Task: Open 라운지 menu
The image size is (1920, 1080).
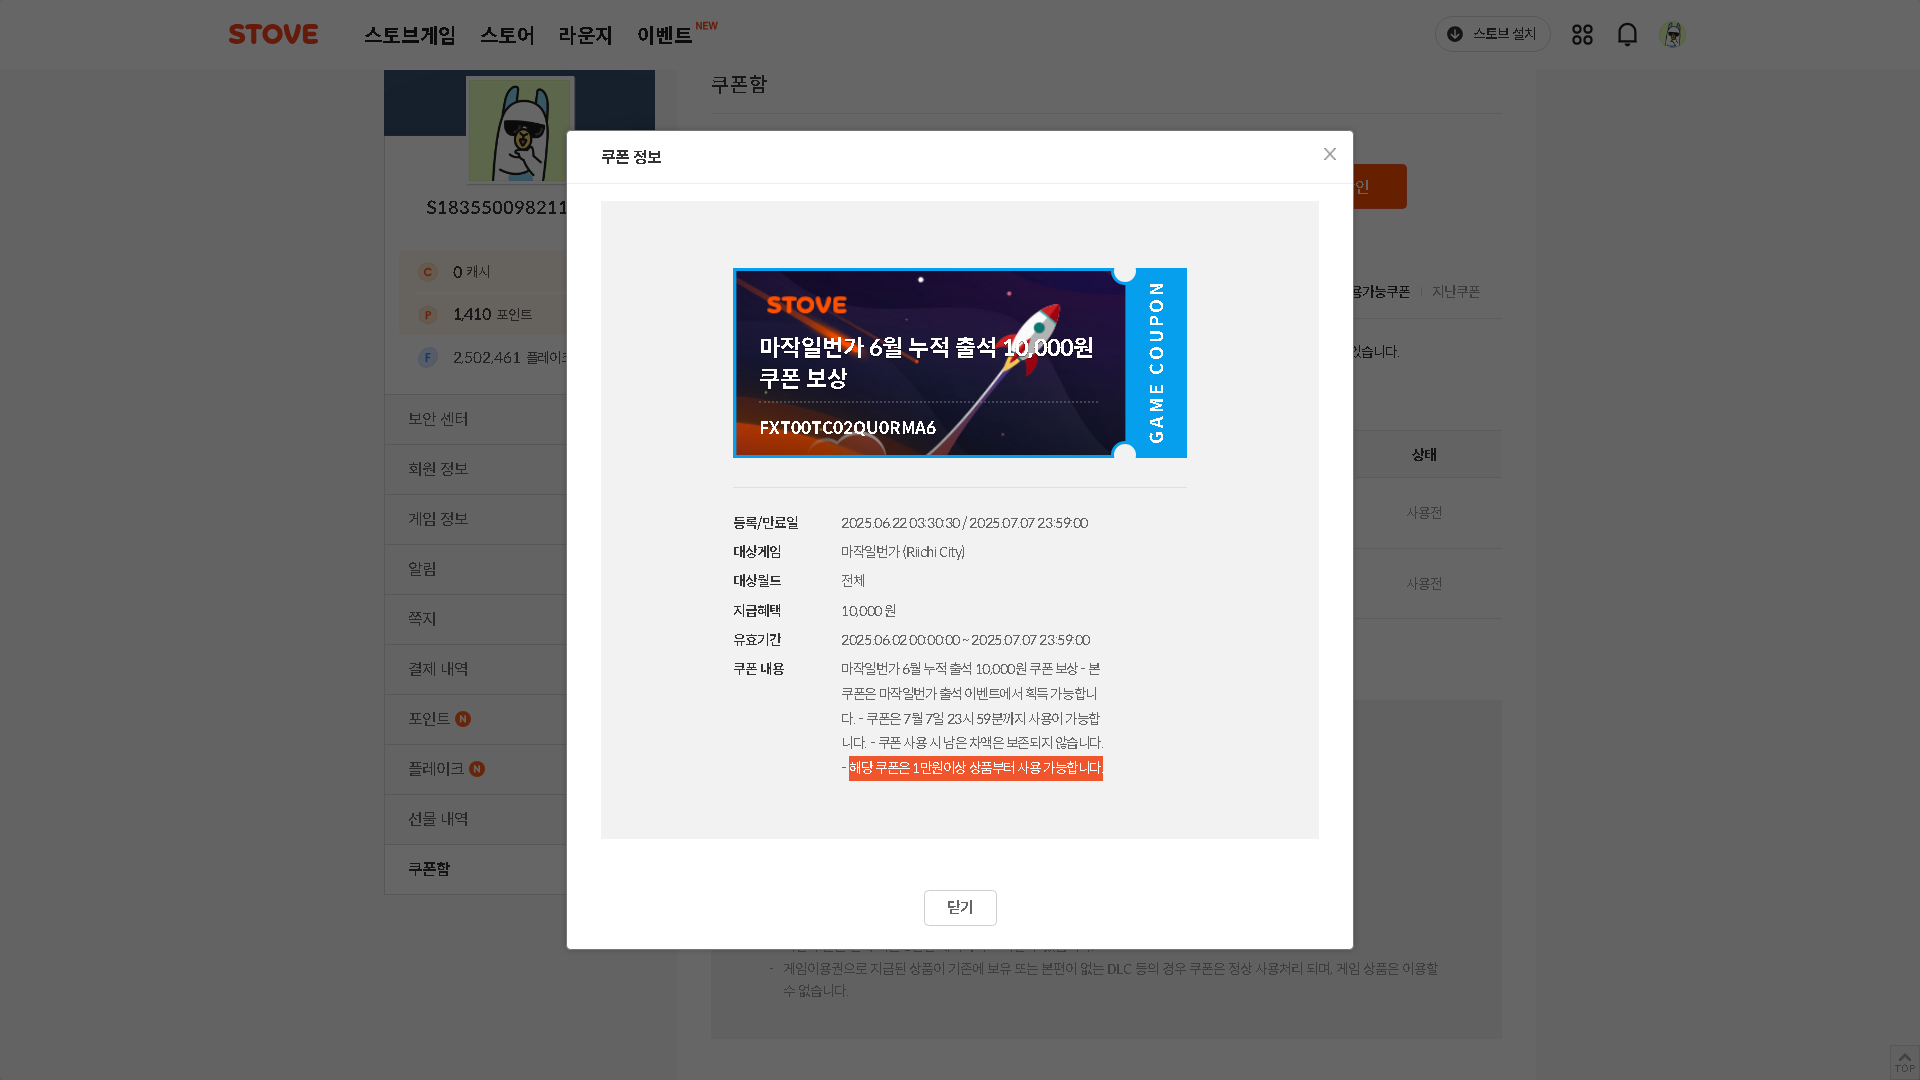Action: click(x=585, y=36)
